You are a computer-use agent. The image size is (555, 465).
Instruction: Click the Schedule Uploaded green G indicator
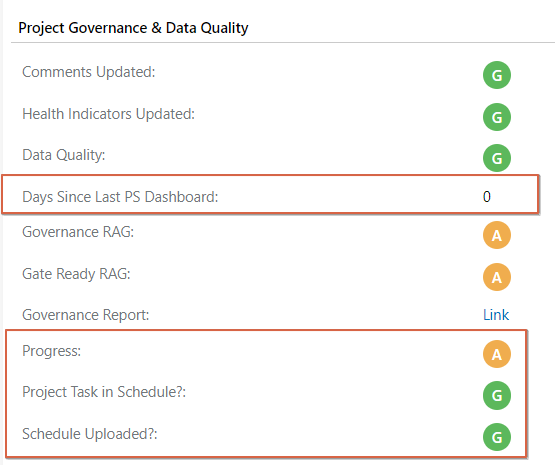497,437
